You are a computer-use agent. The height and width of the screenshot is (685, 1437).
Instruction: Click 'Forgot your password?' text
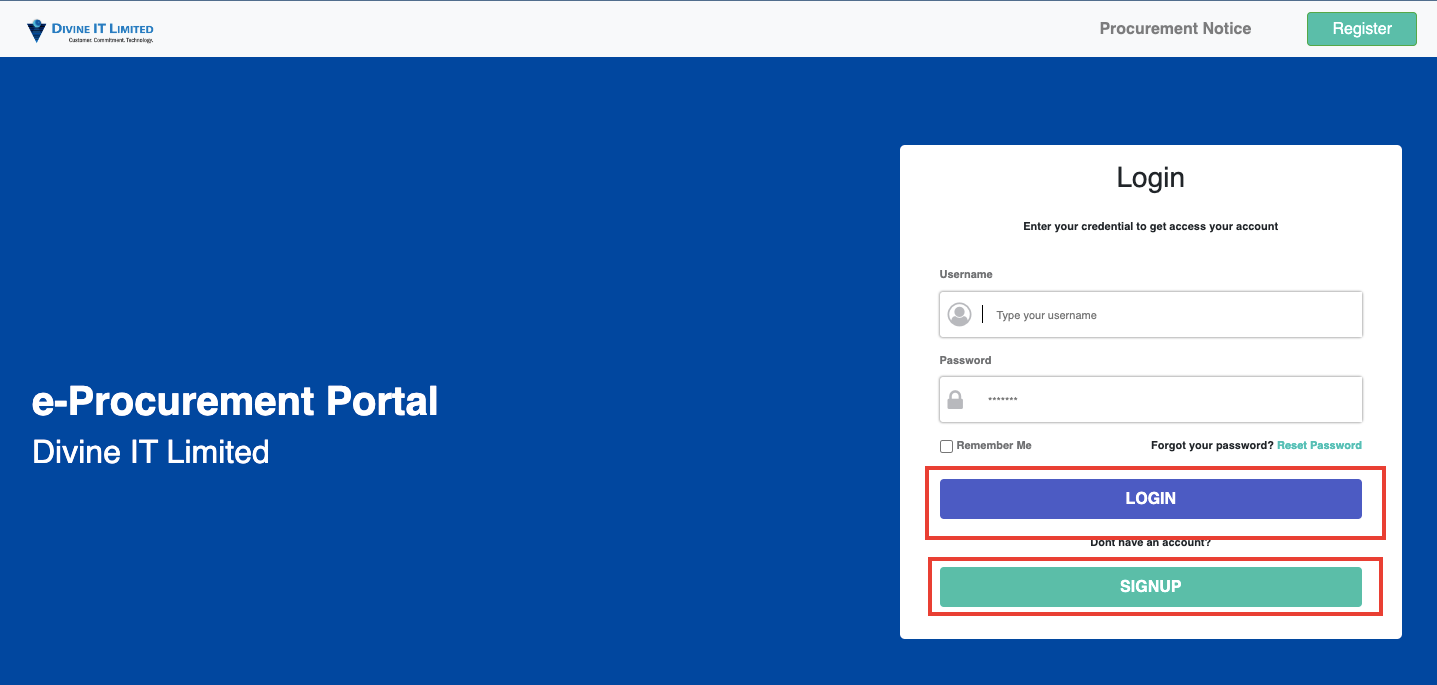tap(1212, 445)
